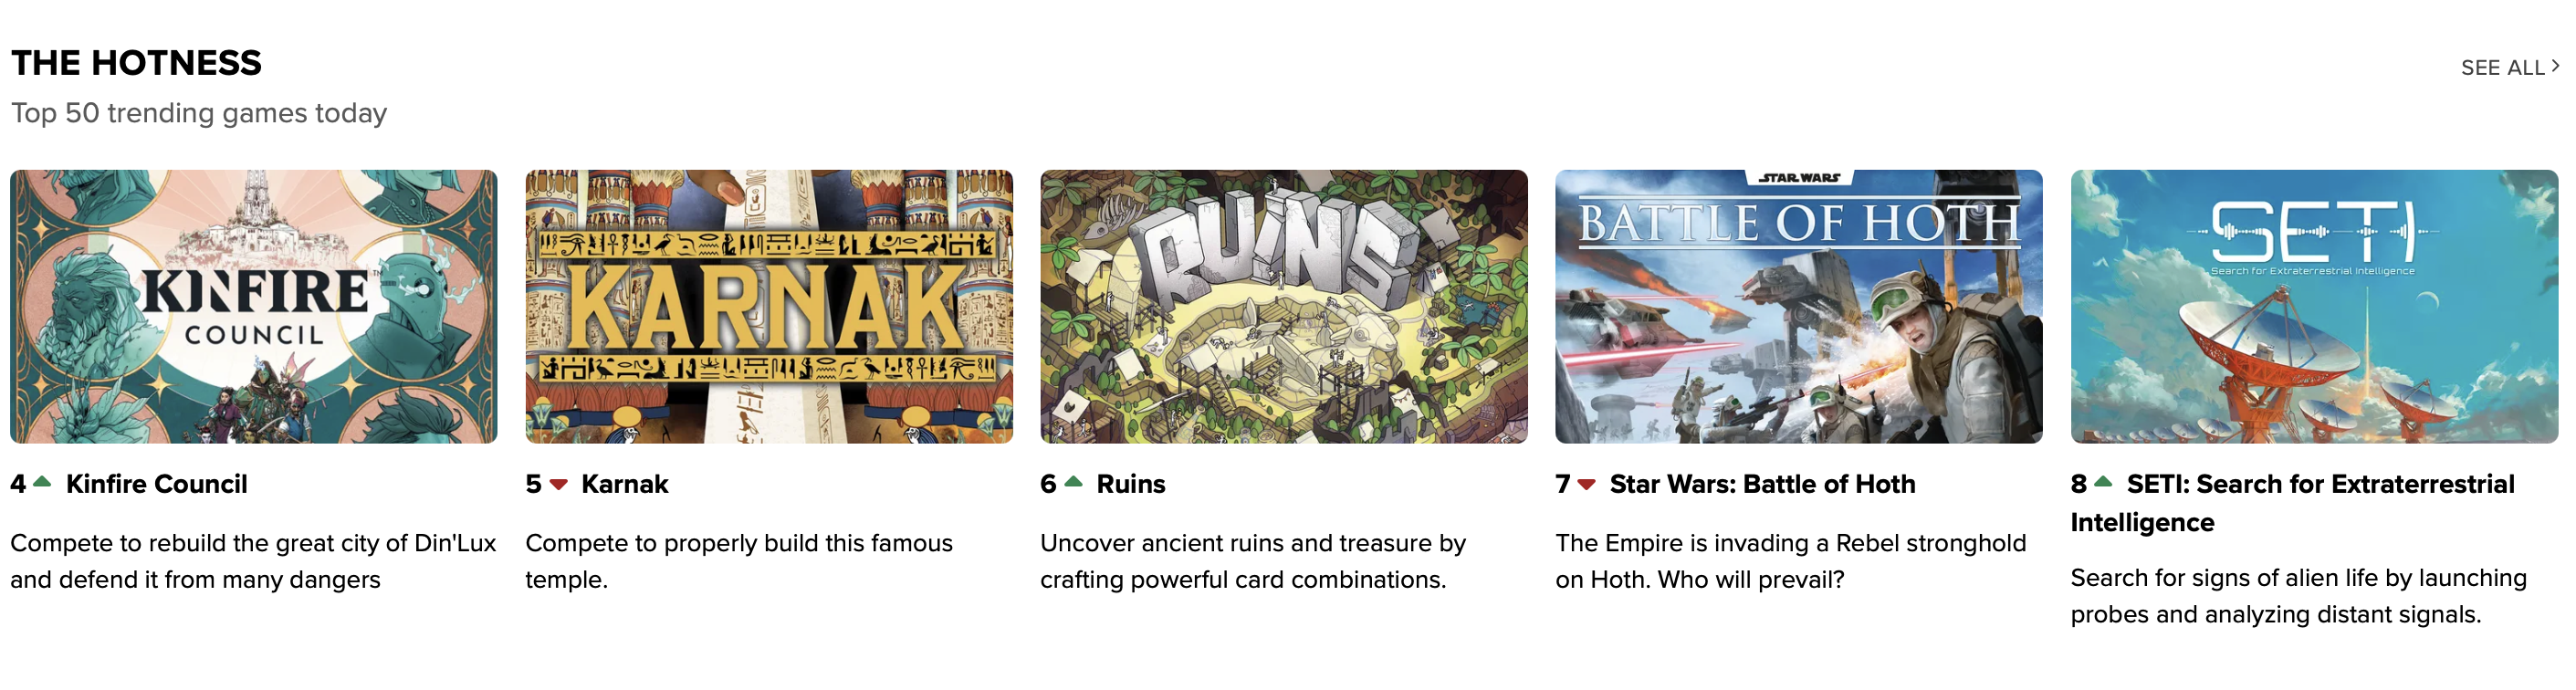Open the Kinfire Council game title link
The height and width of the screenshot is (690, 2576).
[x=157, y=484]
